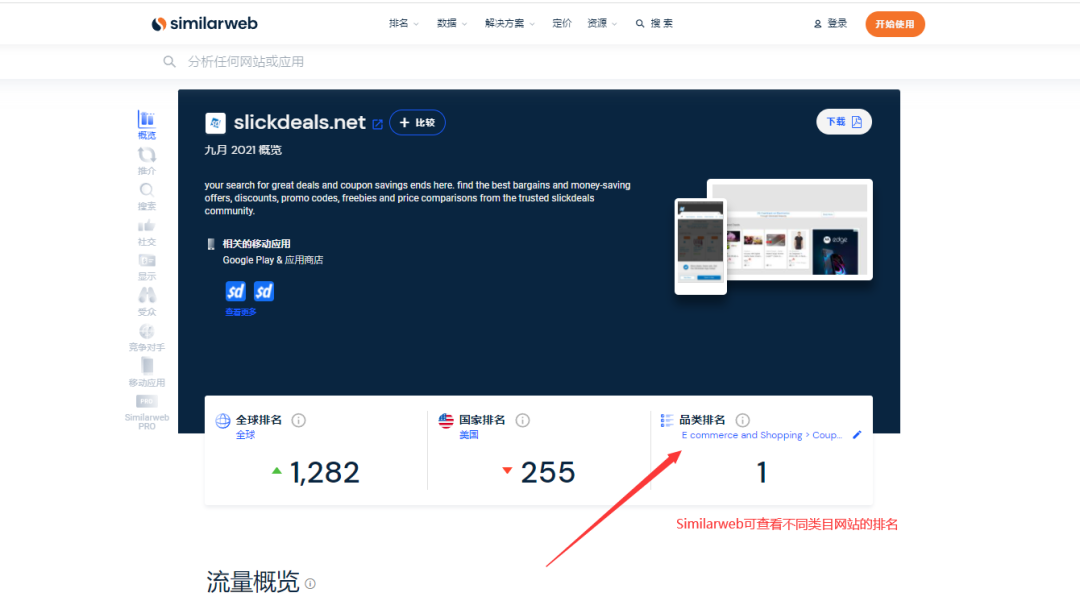Focus the 分析任何网站或应用 search field
The height and width of the screenshot is (601, 1080).
pos(482,62)
